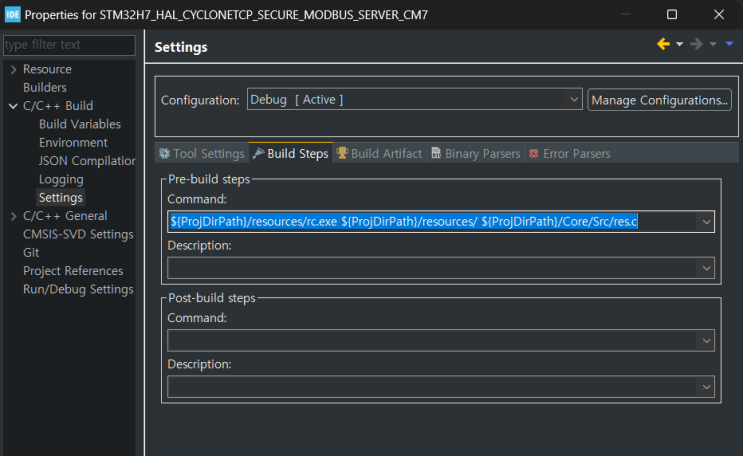The height and width of the screenshot is (456, 743).
Task: Click the yellow back navigation arrow
Action: coord(663,44)
